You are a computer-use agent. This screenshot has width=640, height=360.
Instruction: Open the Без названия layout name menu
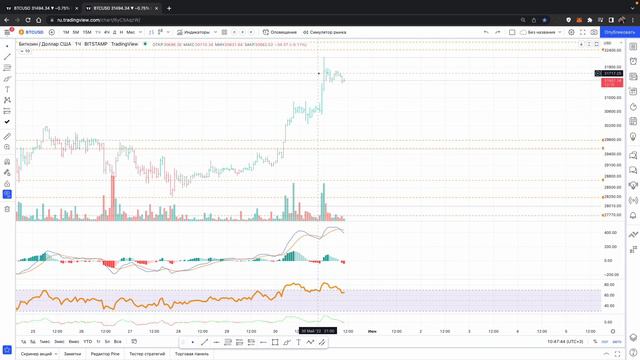pyautogui.click(x=541, y=32)
